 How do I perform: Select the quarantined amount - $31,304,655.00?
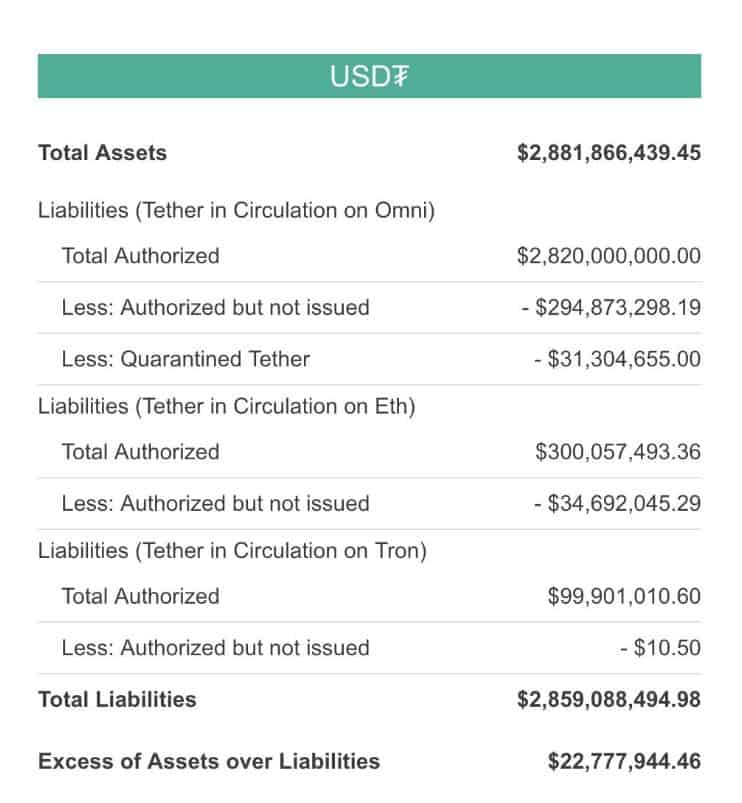616,359
